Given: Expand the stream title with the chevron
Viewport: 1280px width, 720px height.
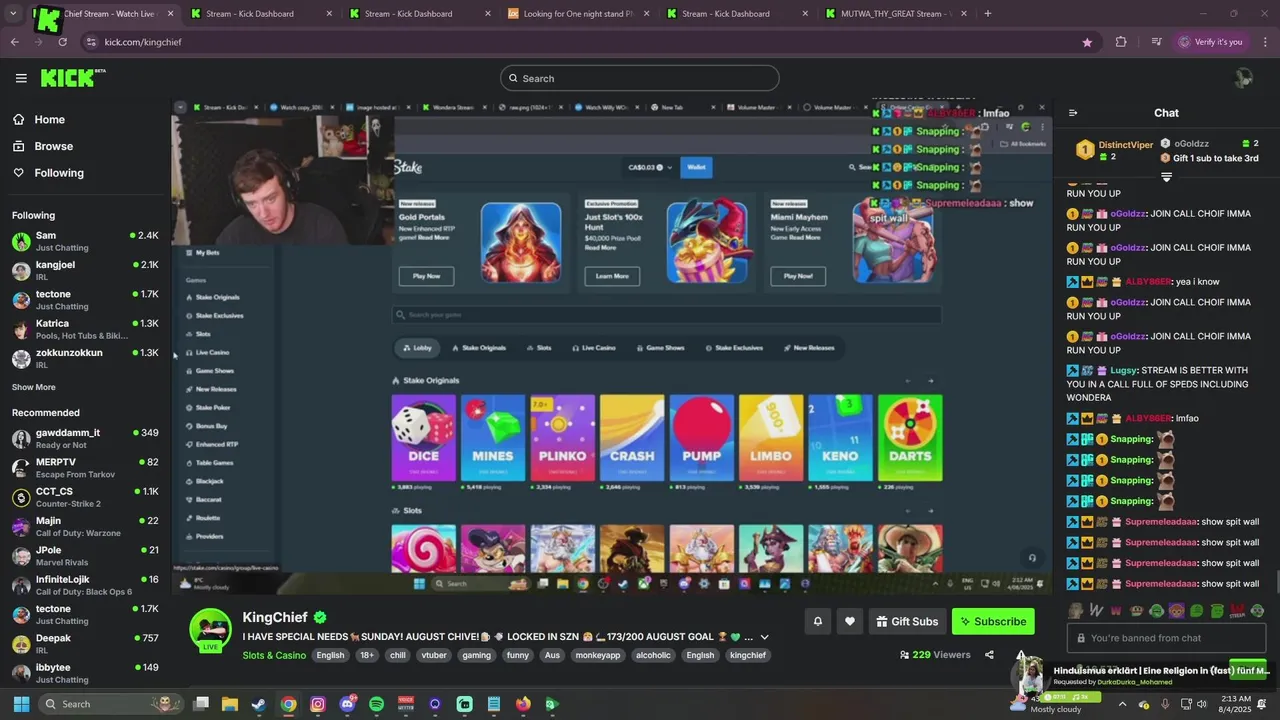Looking at the screenshot, I should point(765,637).
